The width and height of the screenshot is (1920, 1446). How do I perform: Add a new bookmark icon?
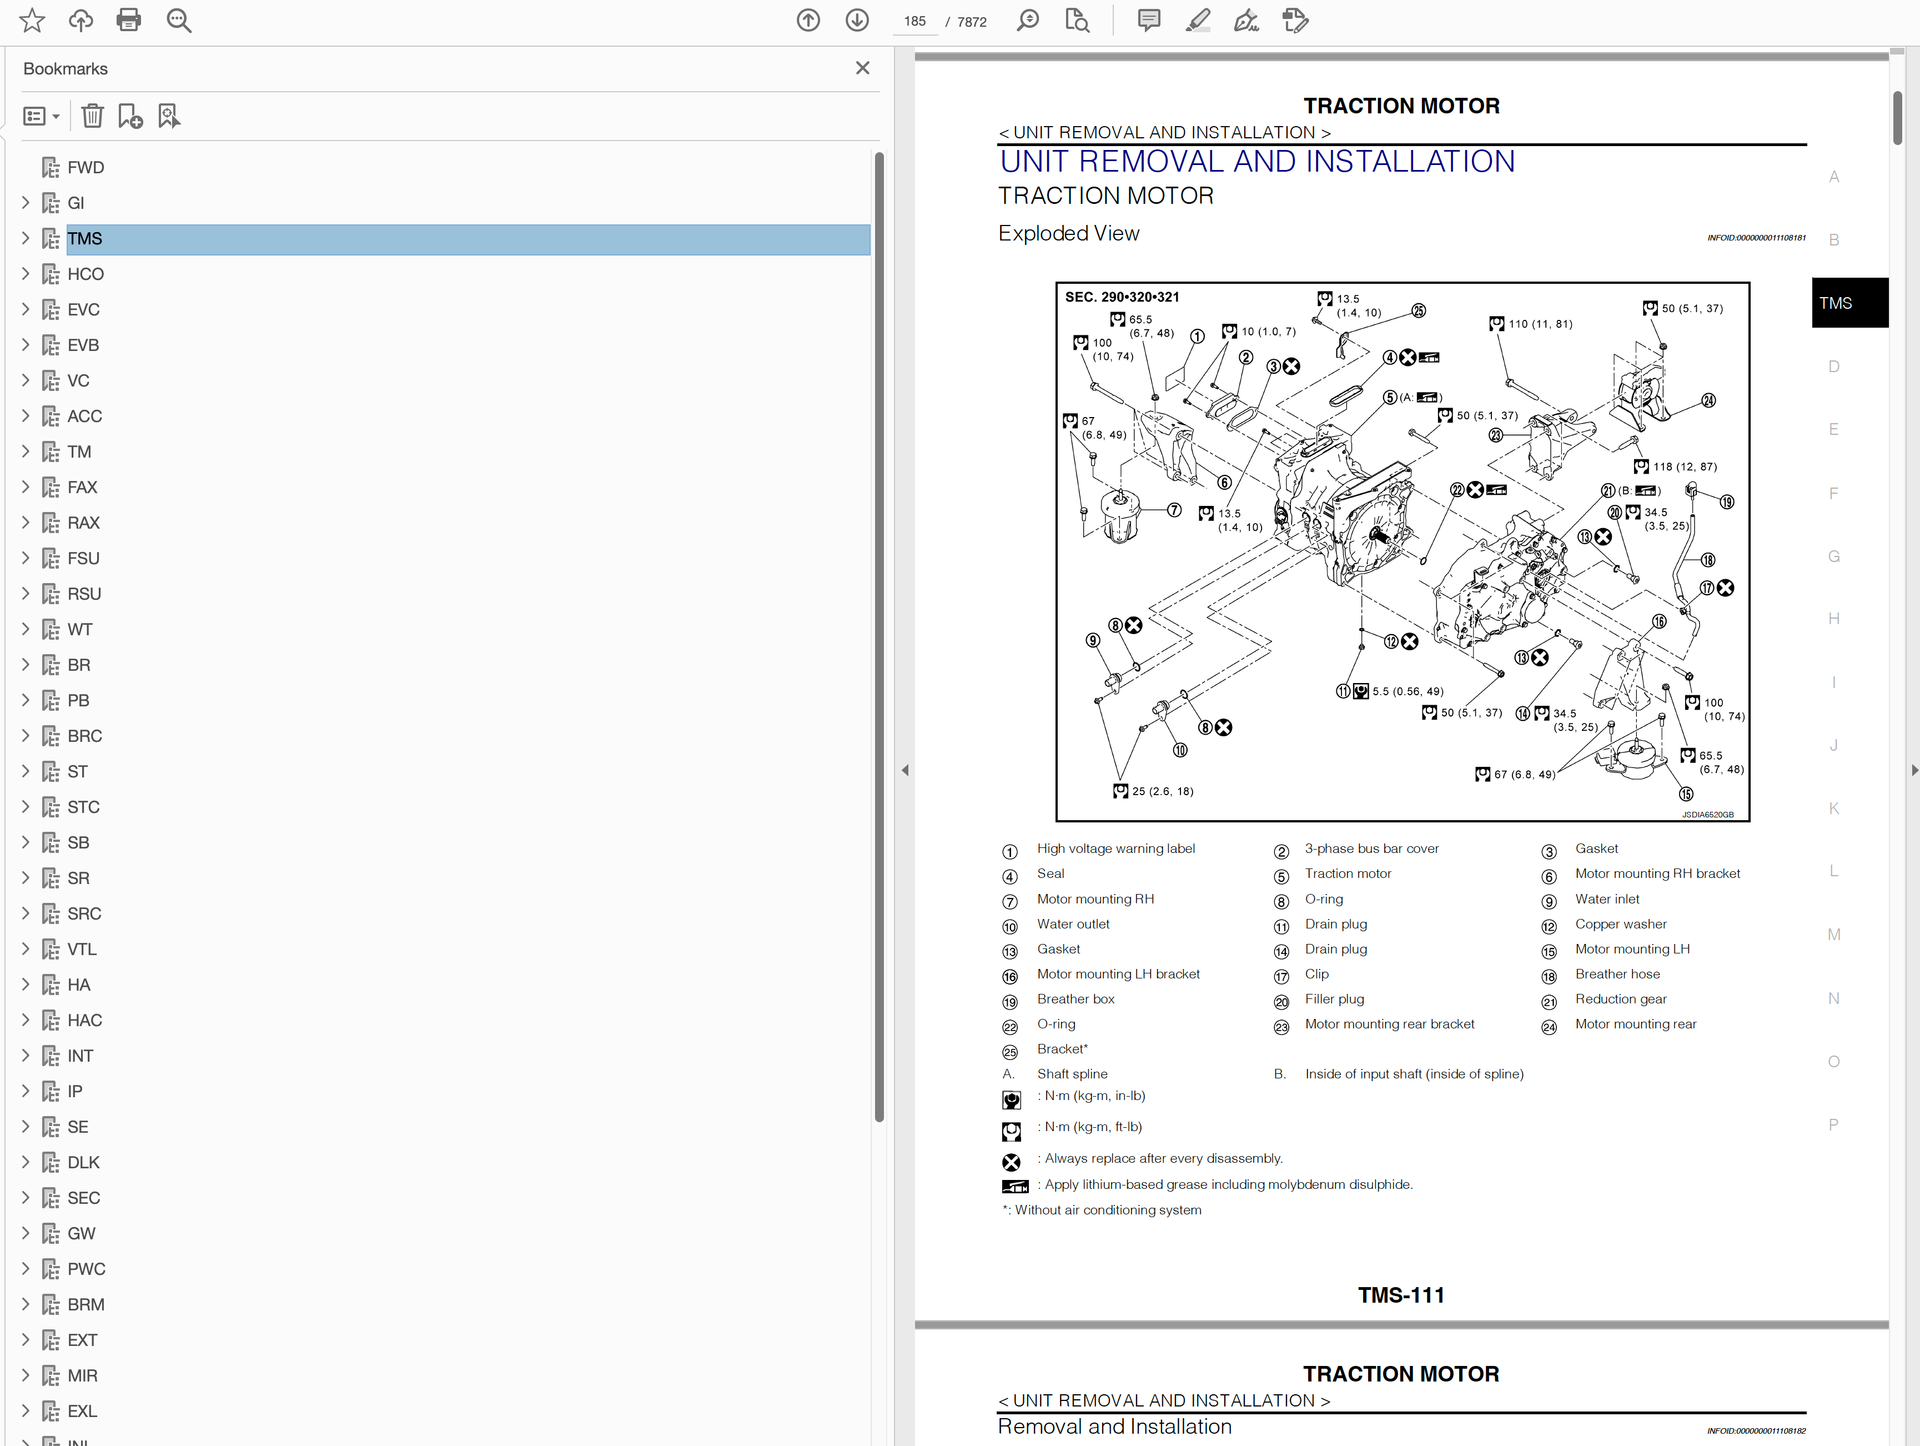point(130,116)
